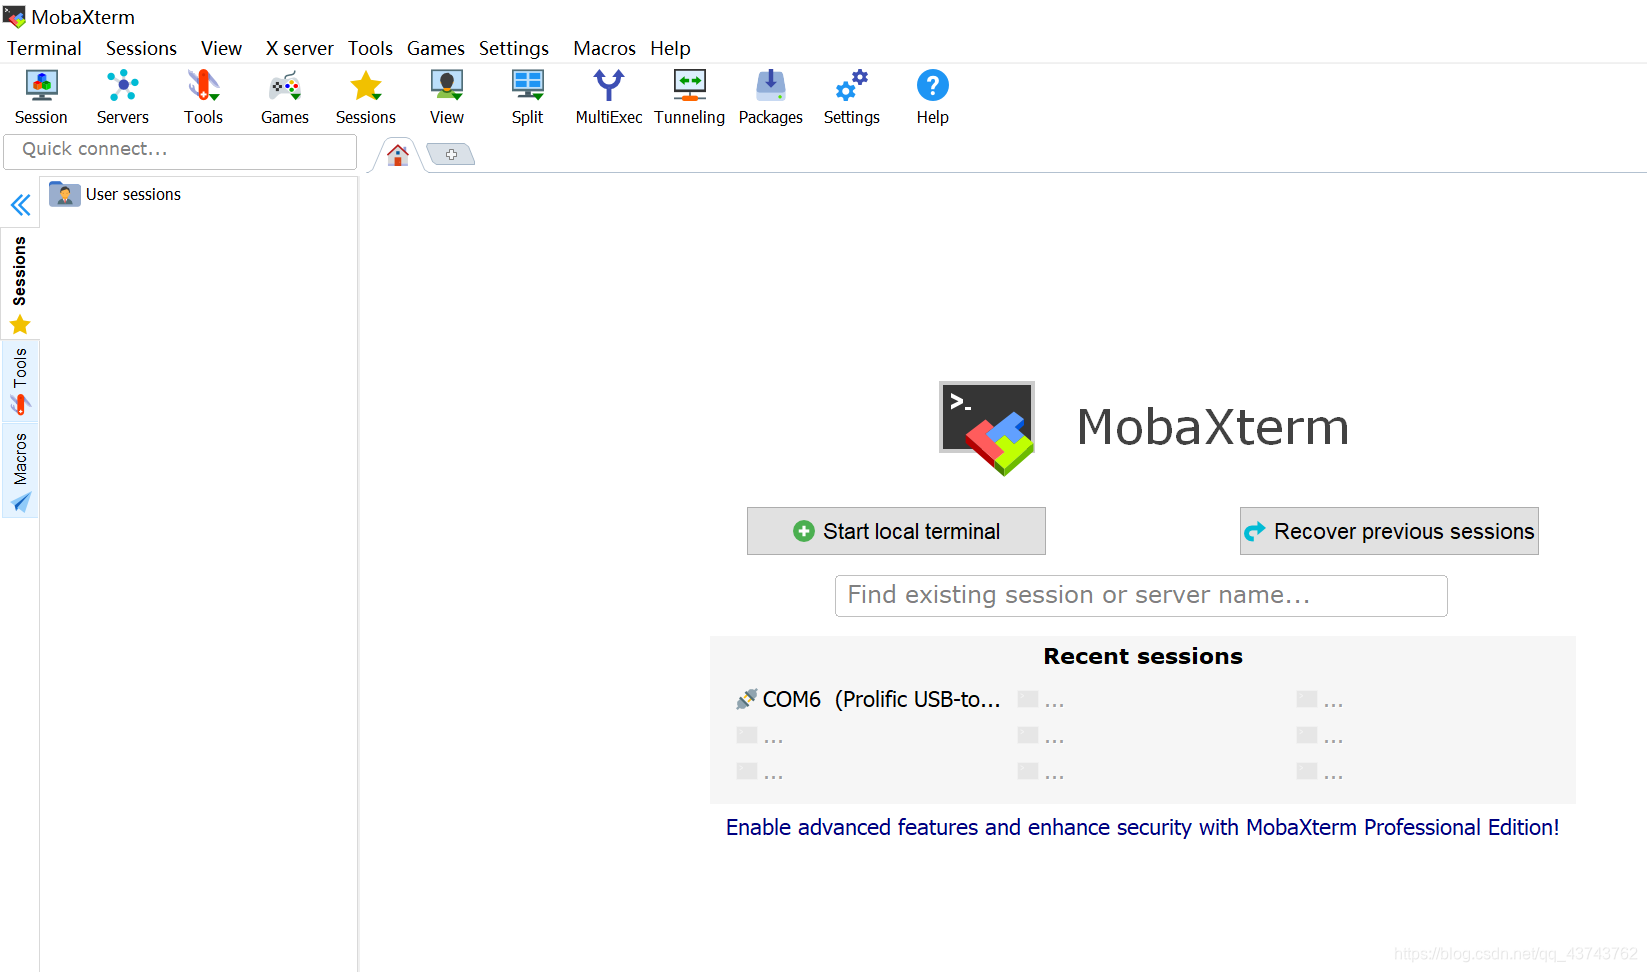Select the Macros vertical sidebar tab
This screenshot has width=1647, height=972.
20,470
